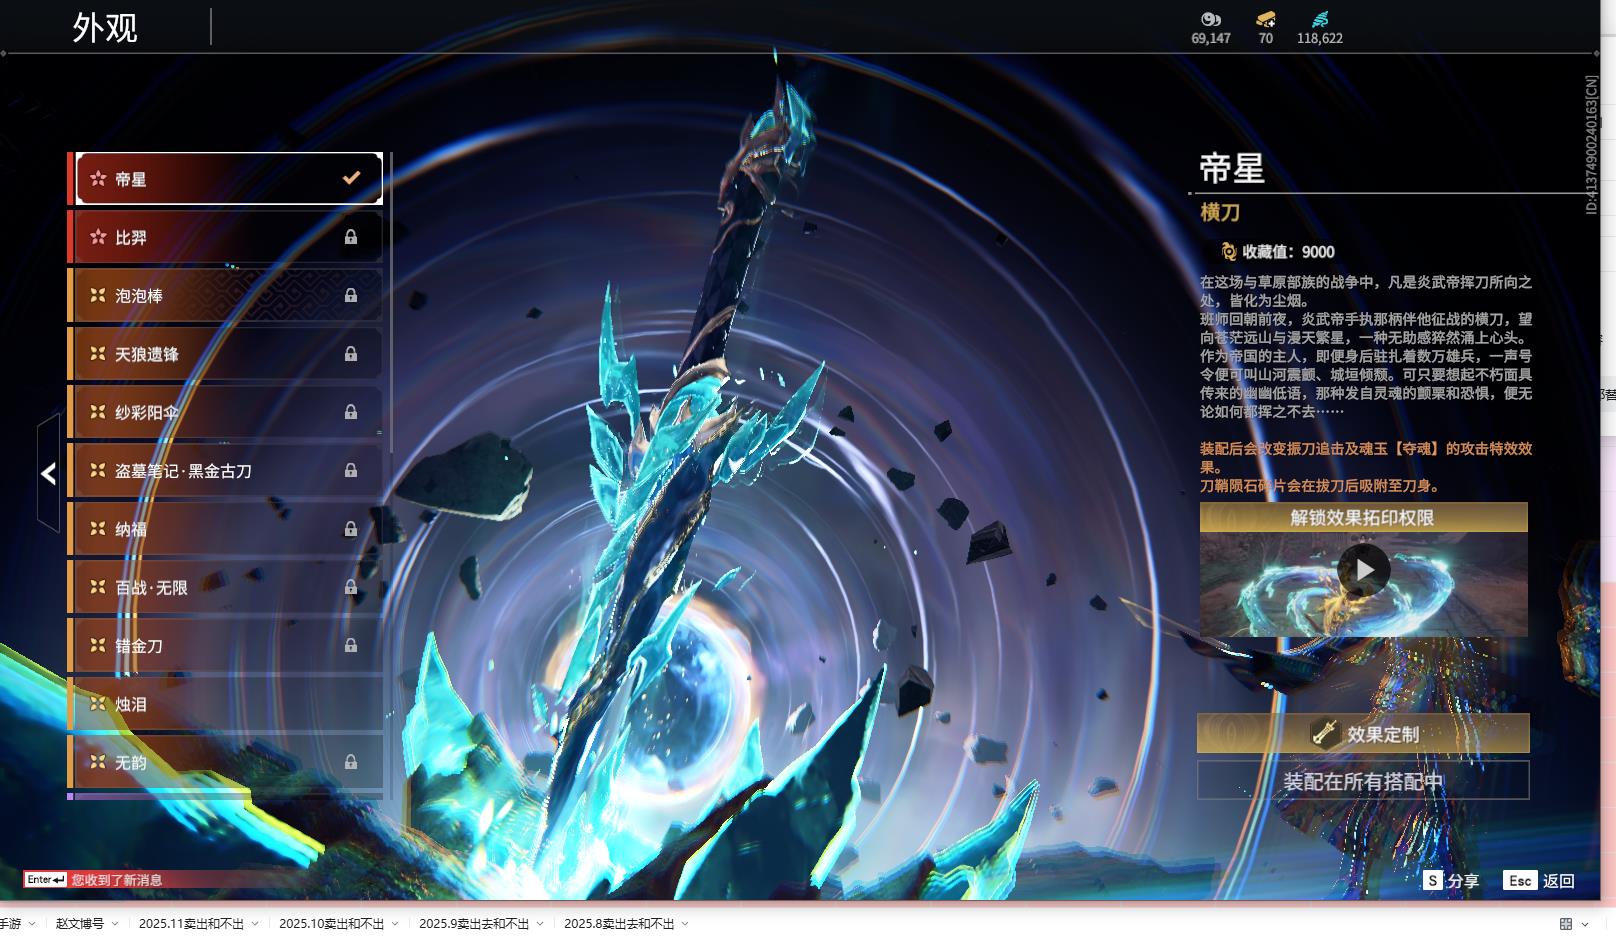The image size is (1616, 939).
Task: Click the swirl icon beside 收藏值: 9000
Action: click(1229, 252)
